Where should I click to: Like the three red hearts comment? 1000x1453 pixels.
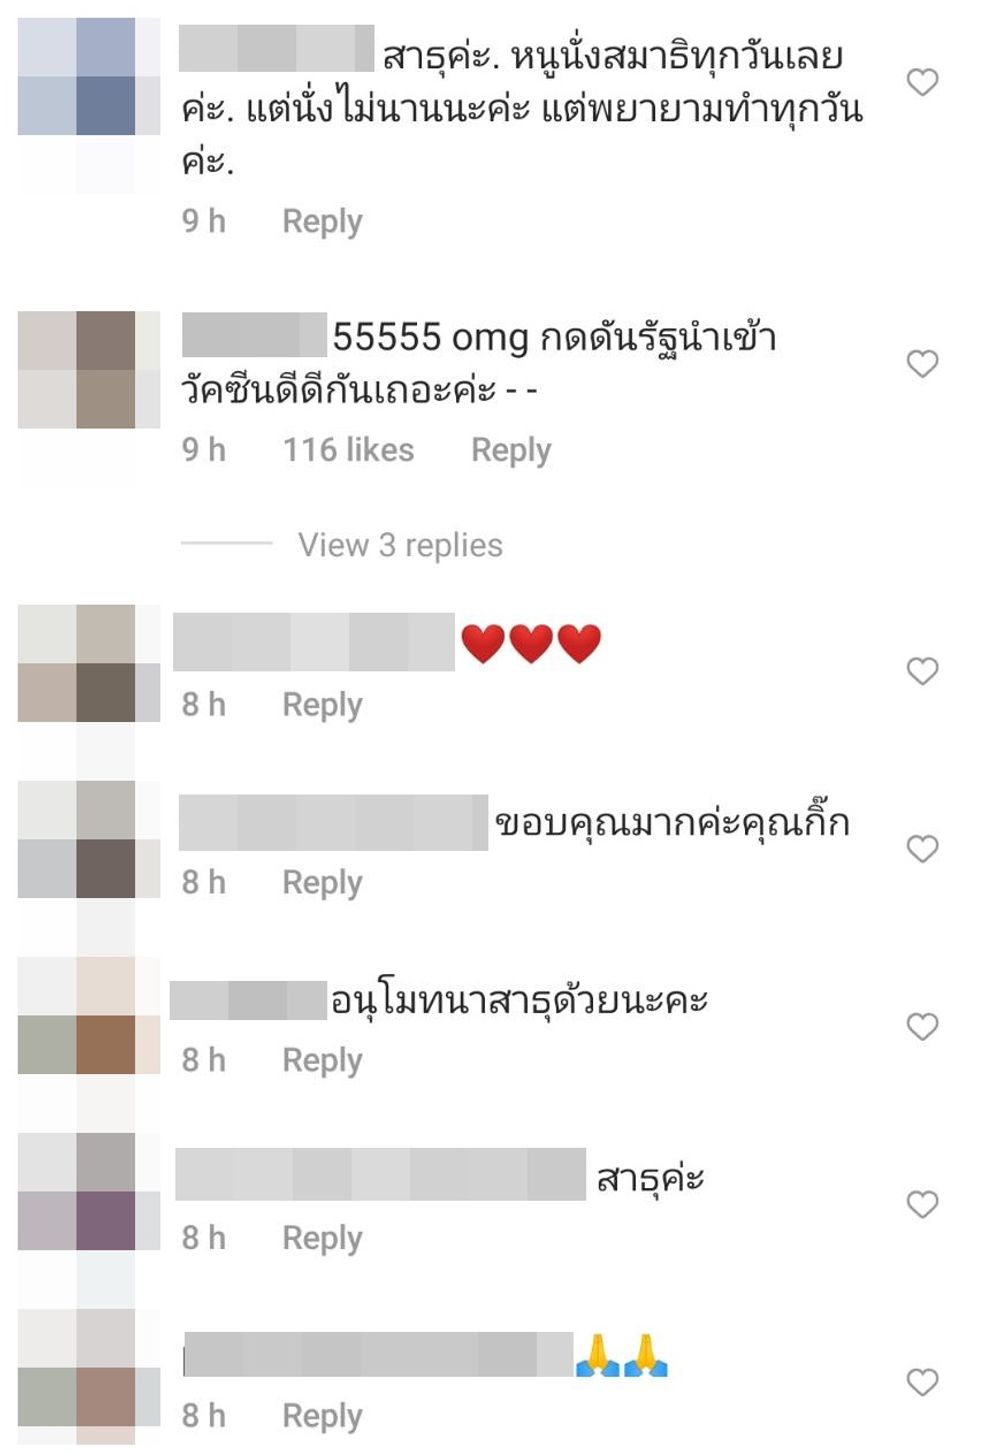click(x=922, y=671)
